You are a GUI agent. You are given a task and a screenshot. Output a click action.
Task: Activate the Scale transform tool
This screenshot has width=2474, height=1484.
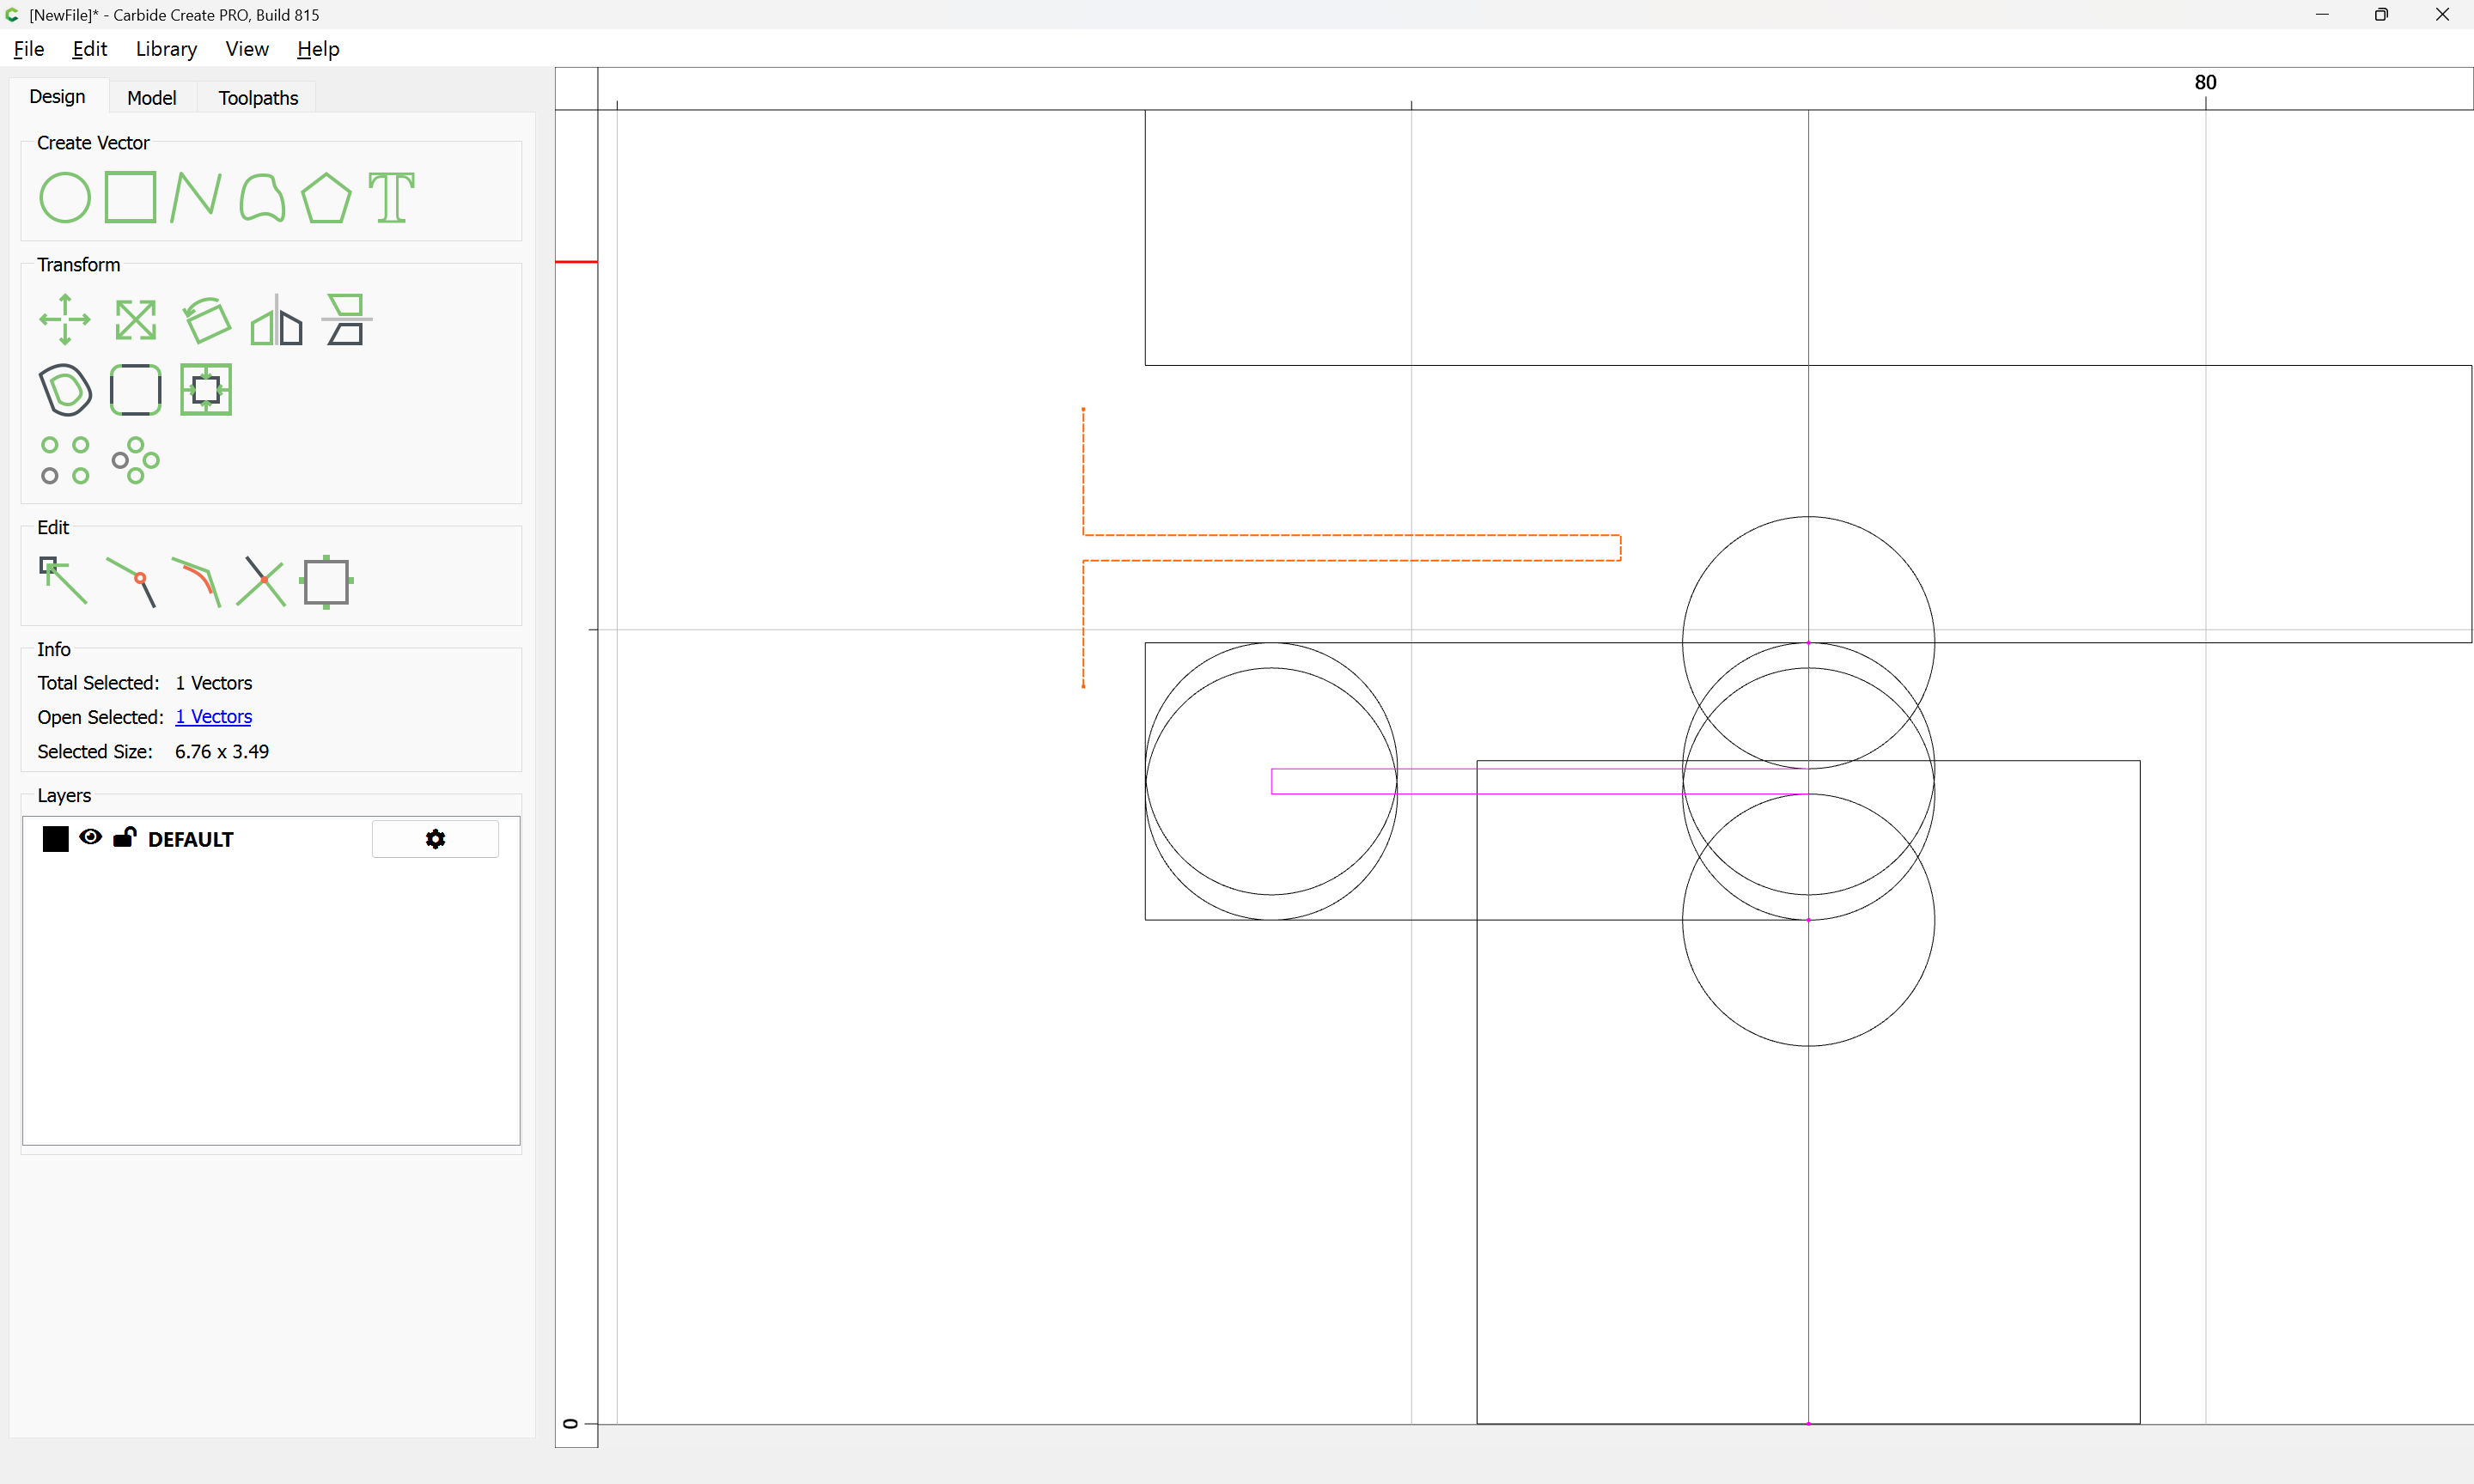[135, 320]
